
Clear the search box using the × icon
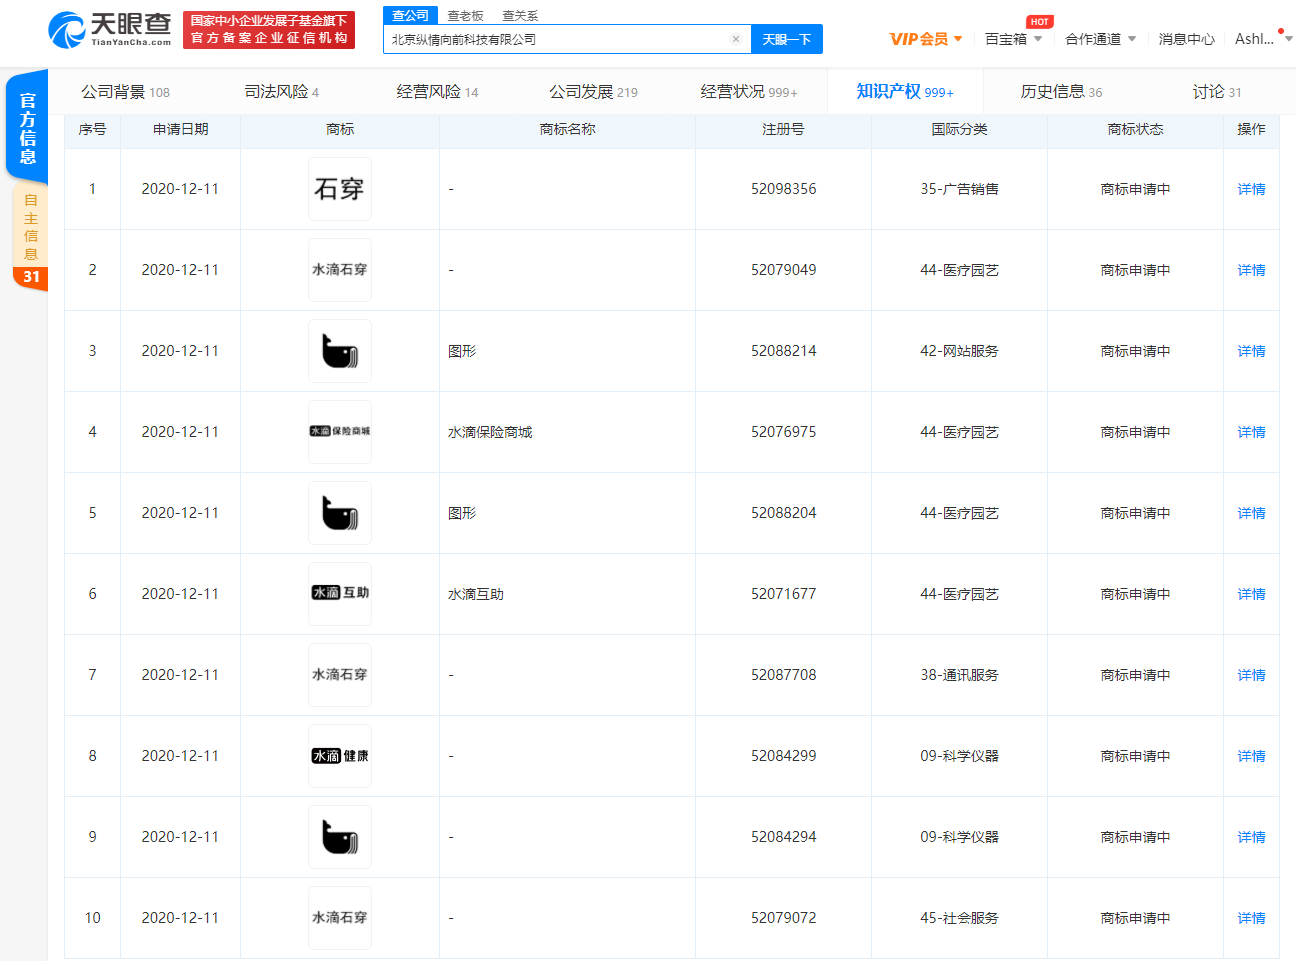click(x=736, y=38)
